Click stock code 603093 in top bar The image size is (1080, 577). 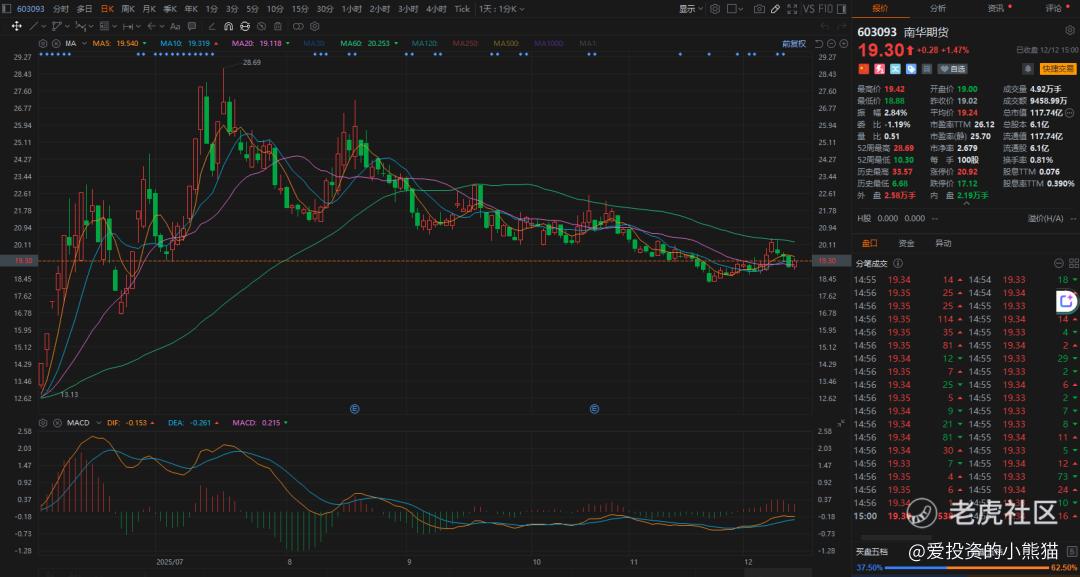(31, 9)
